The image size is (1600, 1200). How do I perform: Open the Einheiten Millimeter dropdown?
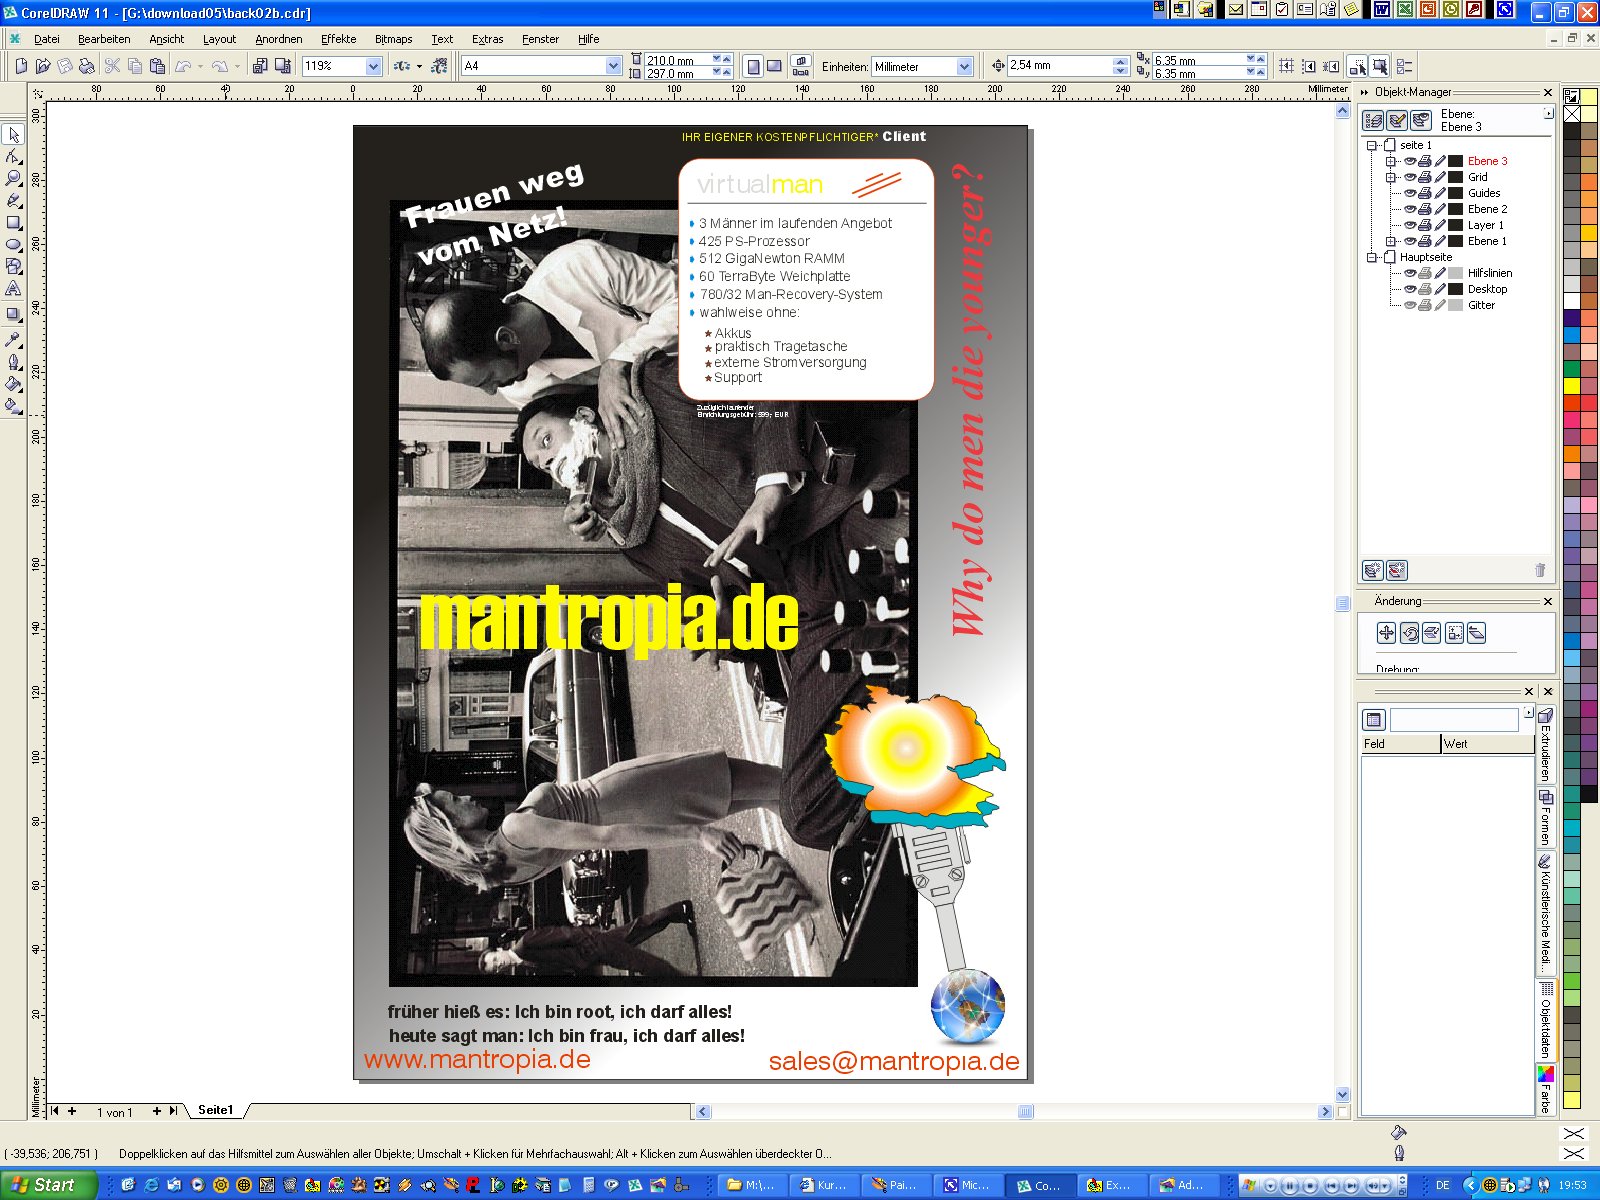pyautogui.click(x=964, y=67)
